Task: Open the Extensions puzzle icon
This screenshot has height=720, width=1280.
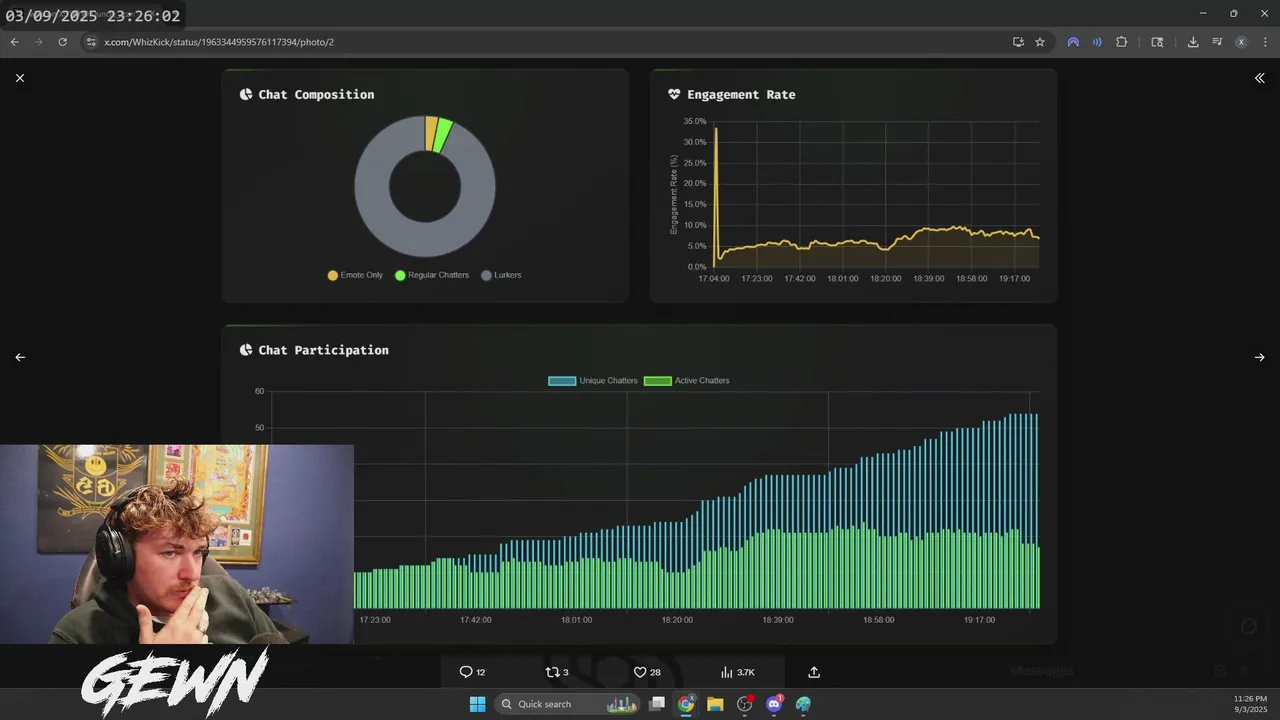Action: tap(1121, 42)
